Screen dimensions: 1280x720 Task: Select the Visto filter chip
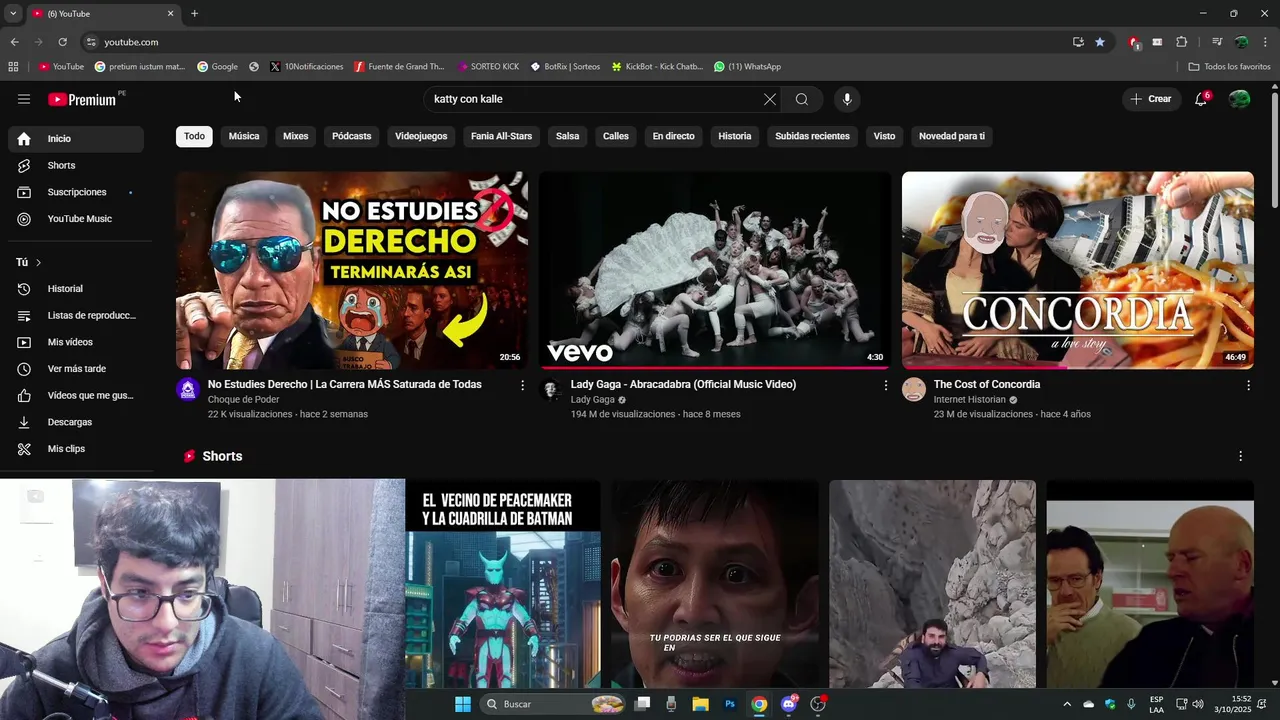[x=885, y=136]
